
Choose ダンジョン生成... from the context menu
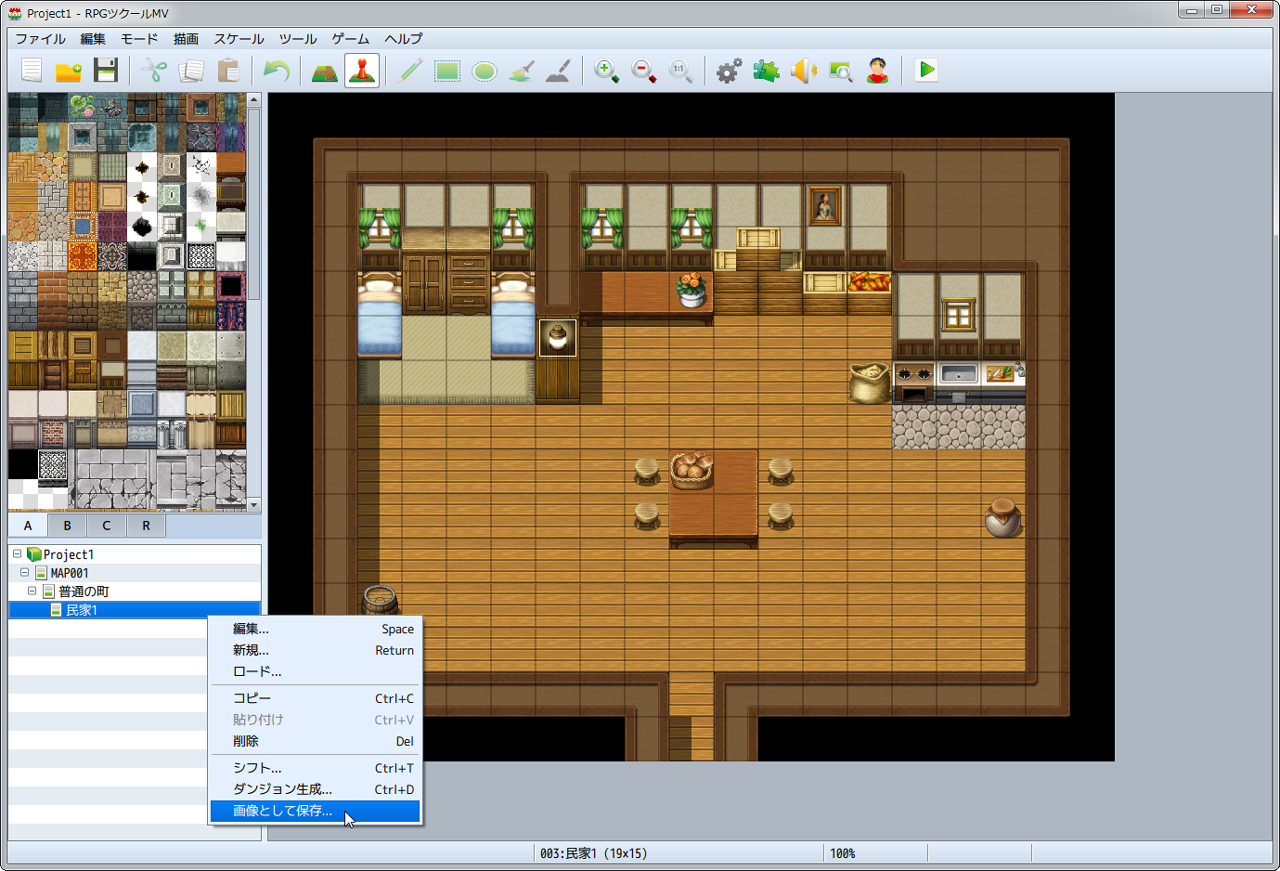coord(315,789)
